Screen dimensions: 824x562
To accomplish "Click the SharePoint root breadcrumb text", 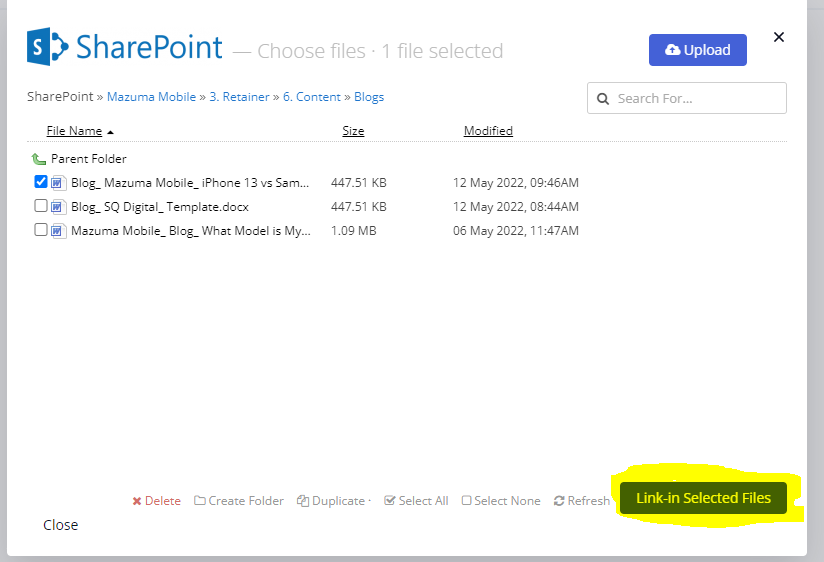I will pos(60,97).
